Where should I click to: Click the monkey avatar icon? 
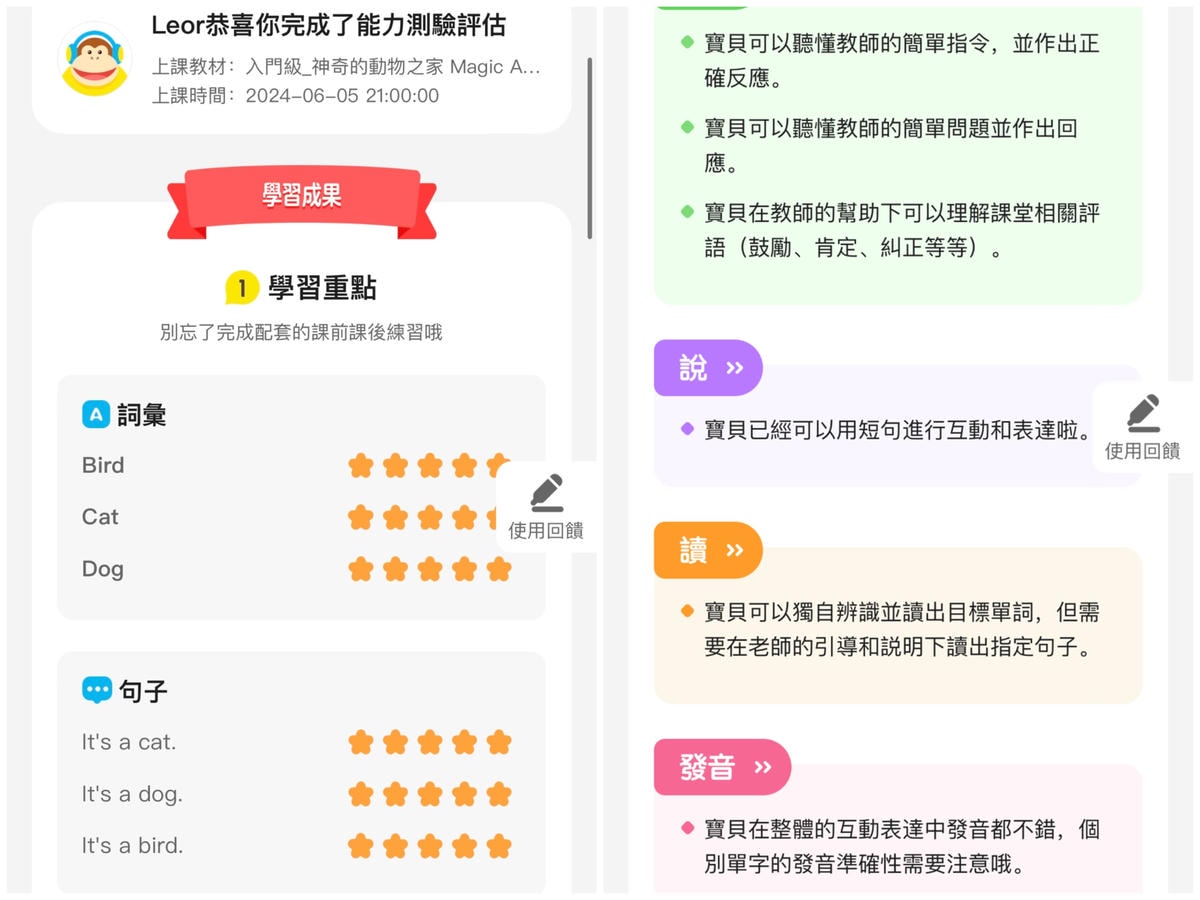coord(95,59)
